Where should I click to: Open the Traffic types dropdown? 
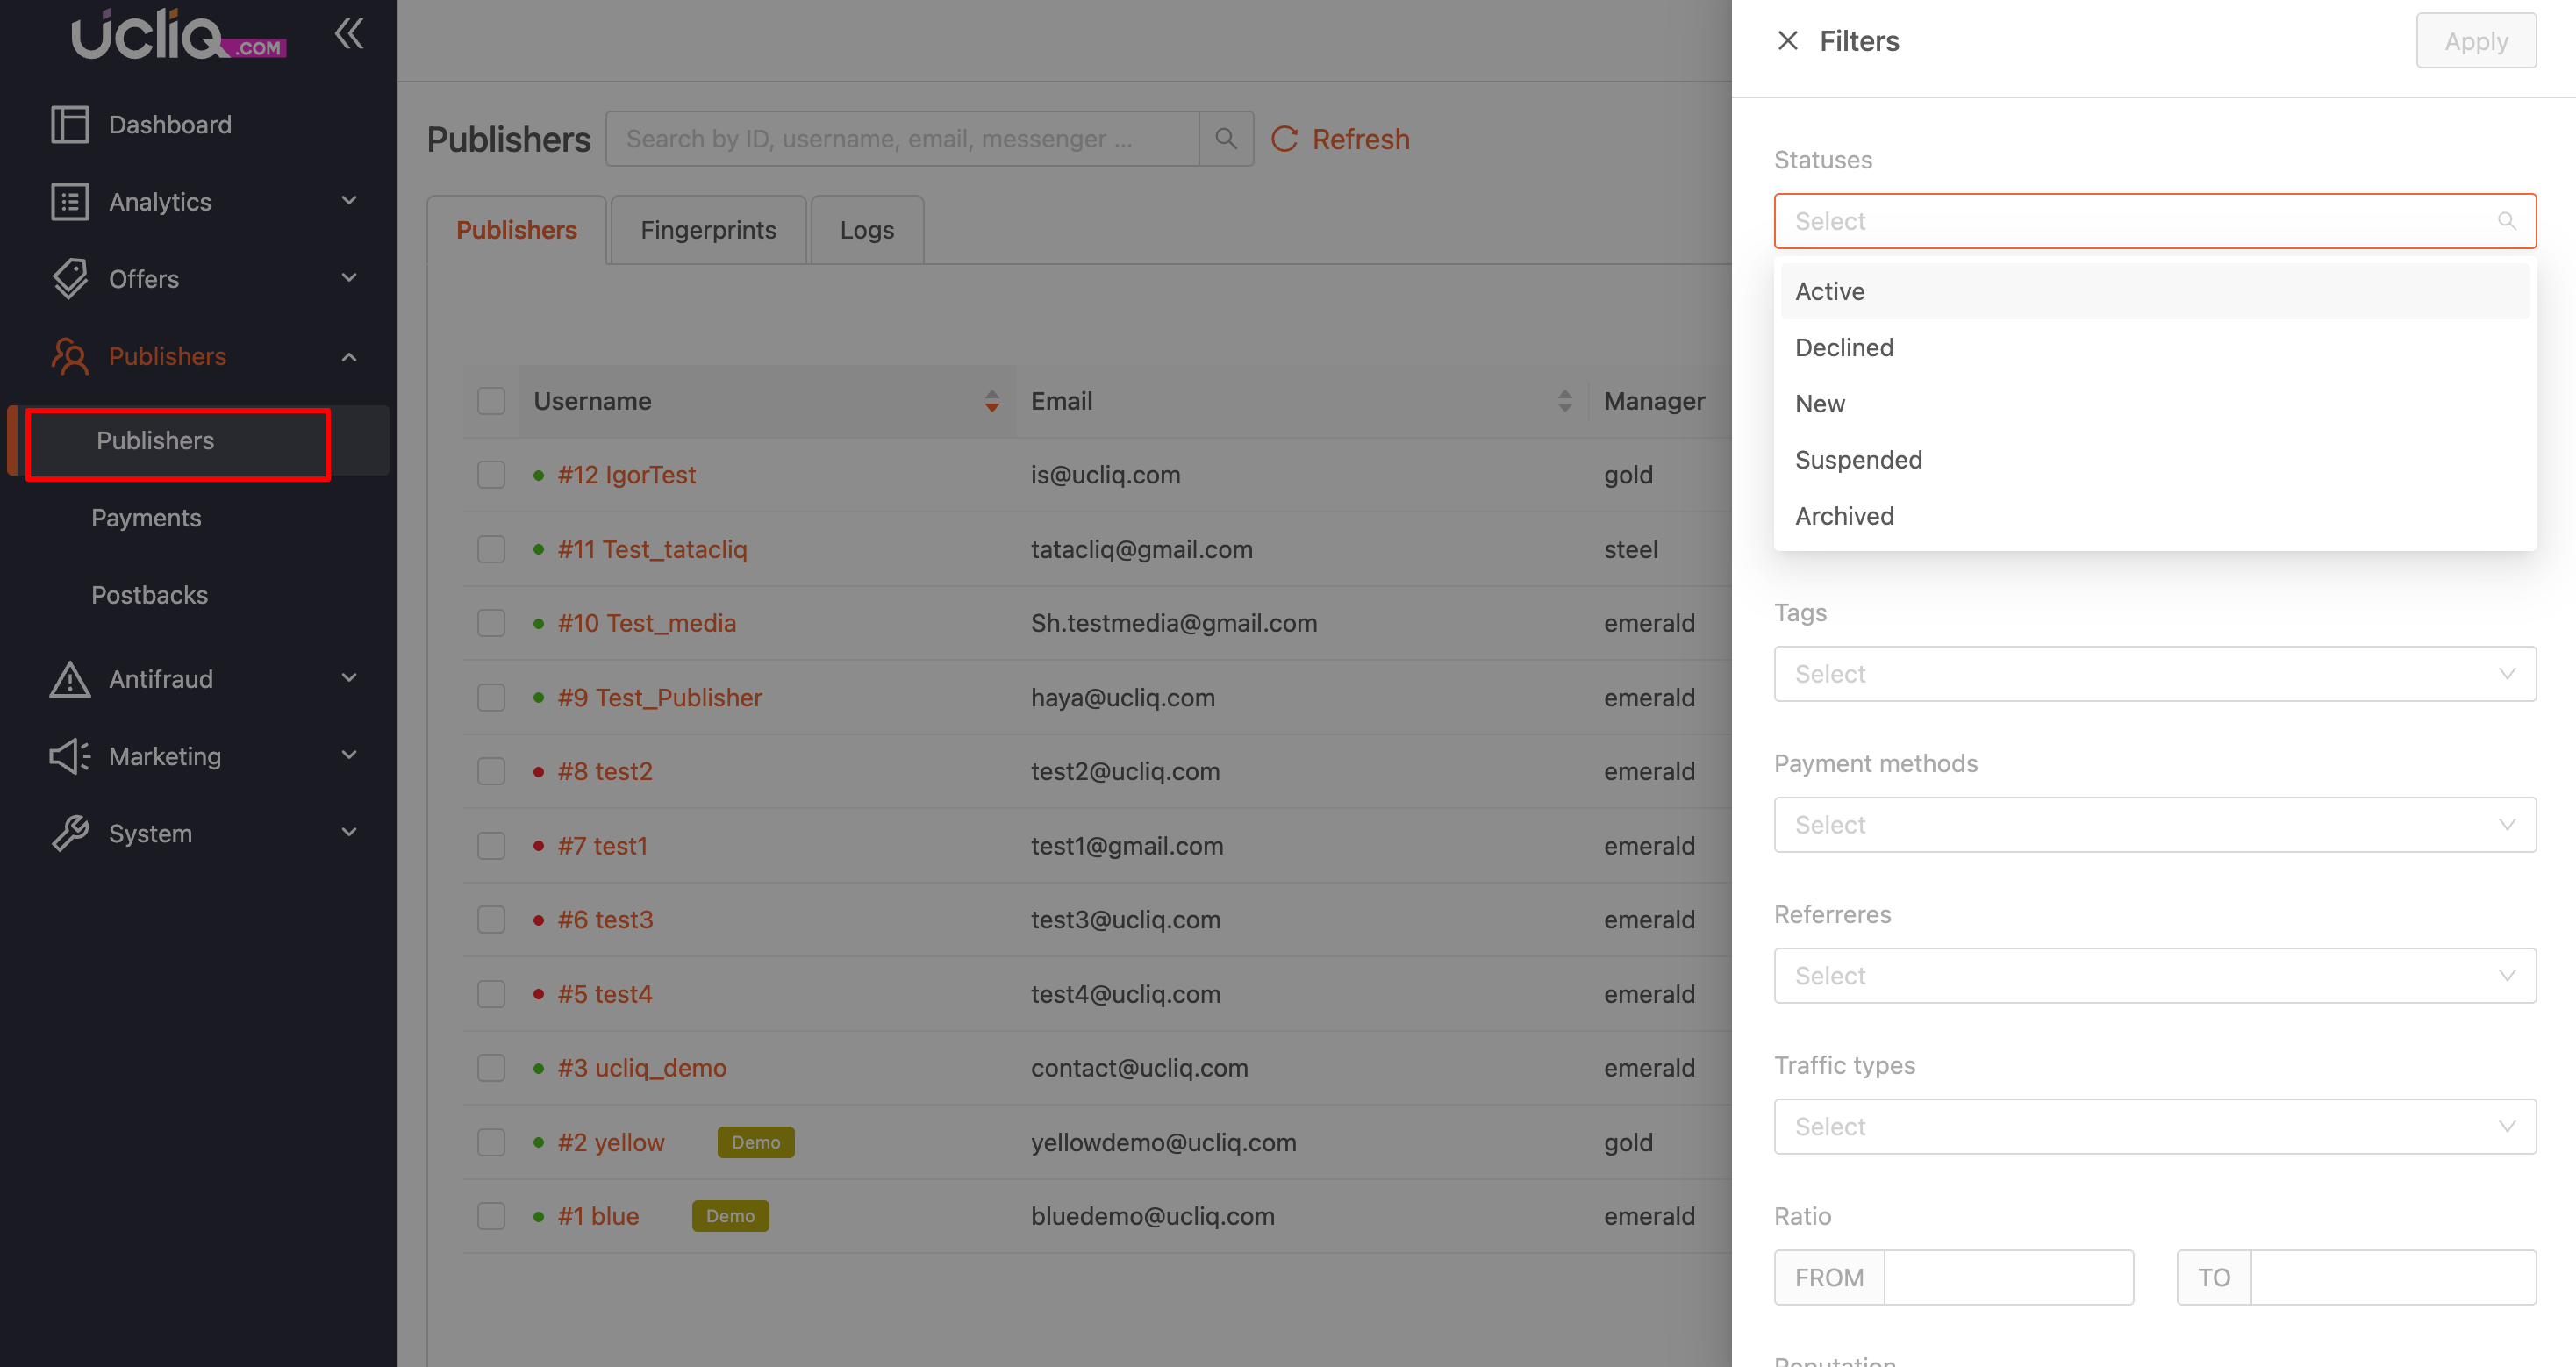pyautogui.click(x=2154, y=1127)
